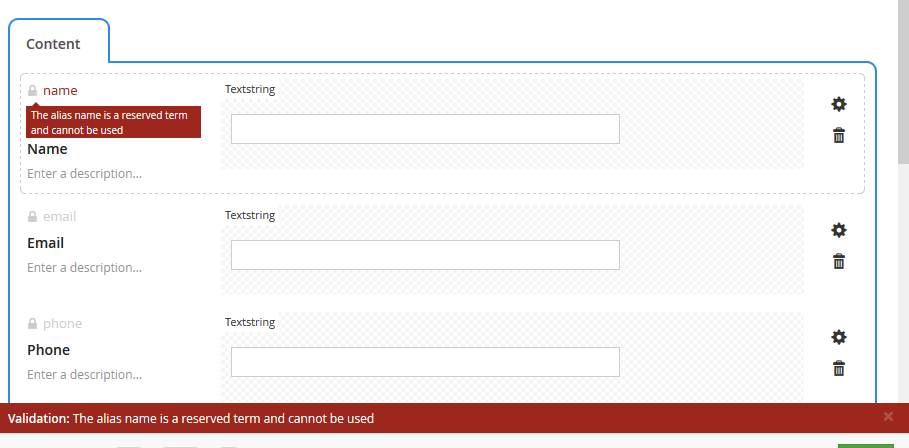Open settings gear for email property

pos(838,230)
